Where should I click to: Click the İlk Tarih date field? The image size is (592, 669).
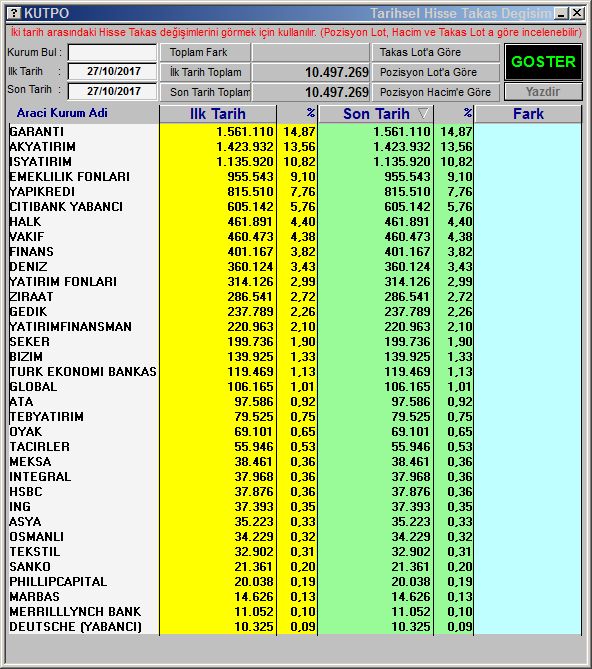112,71
